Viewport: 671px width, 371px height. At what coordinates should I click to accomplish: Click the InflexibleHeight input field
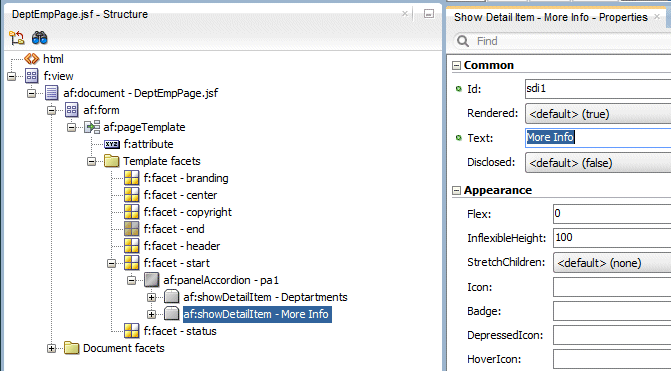click(612, 237)
